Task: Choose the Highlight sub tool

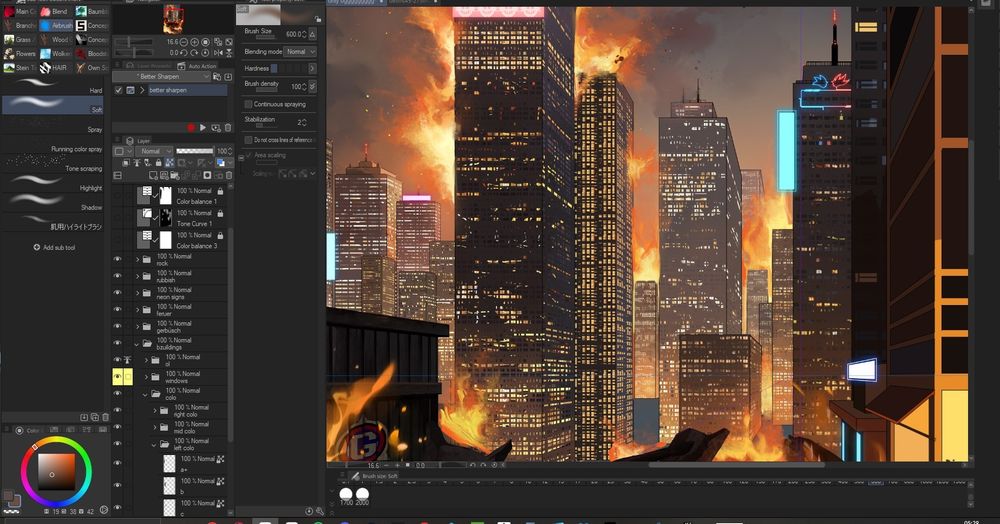Action: 52,186
